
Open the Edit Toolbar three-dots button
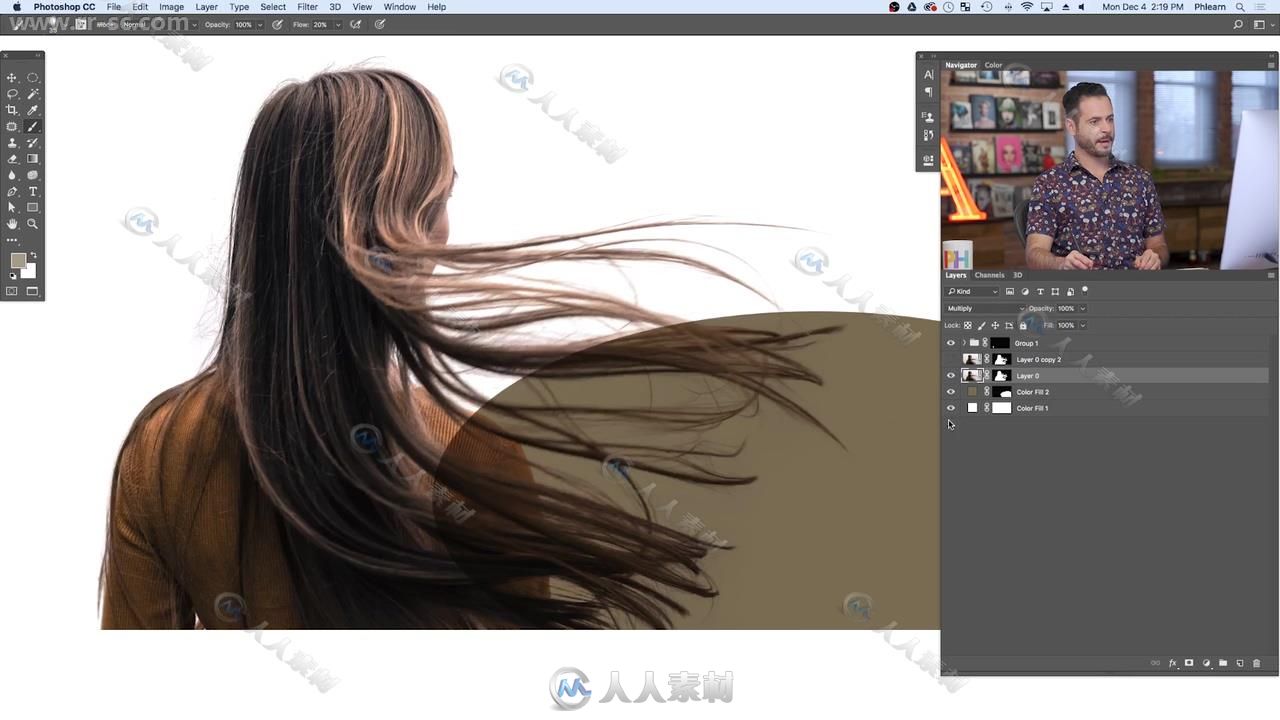click(12, 240)
